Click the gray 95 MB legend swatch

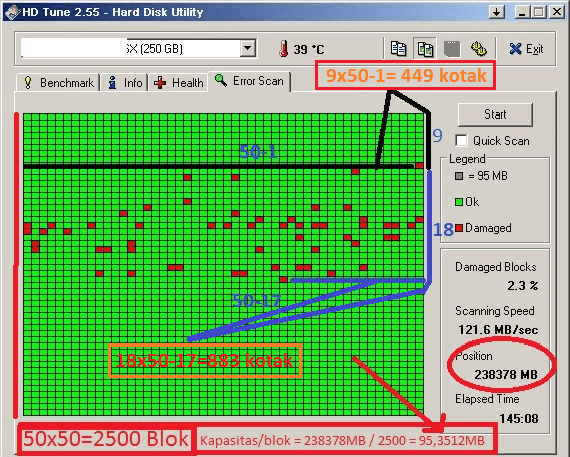pyautogui.click(x=459, y=176)
